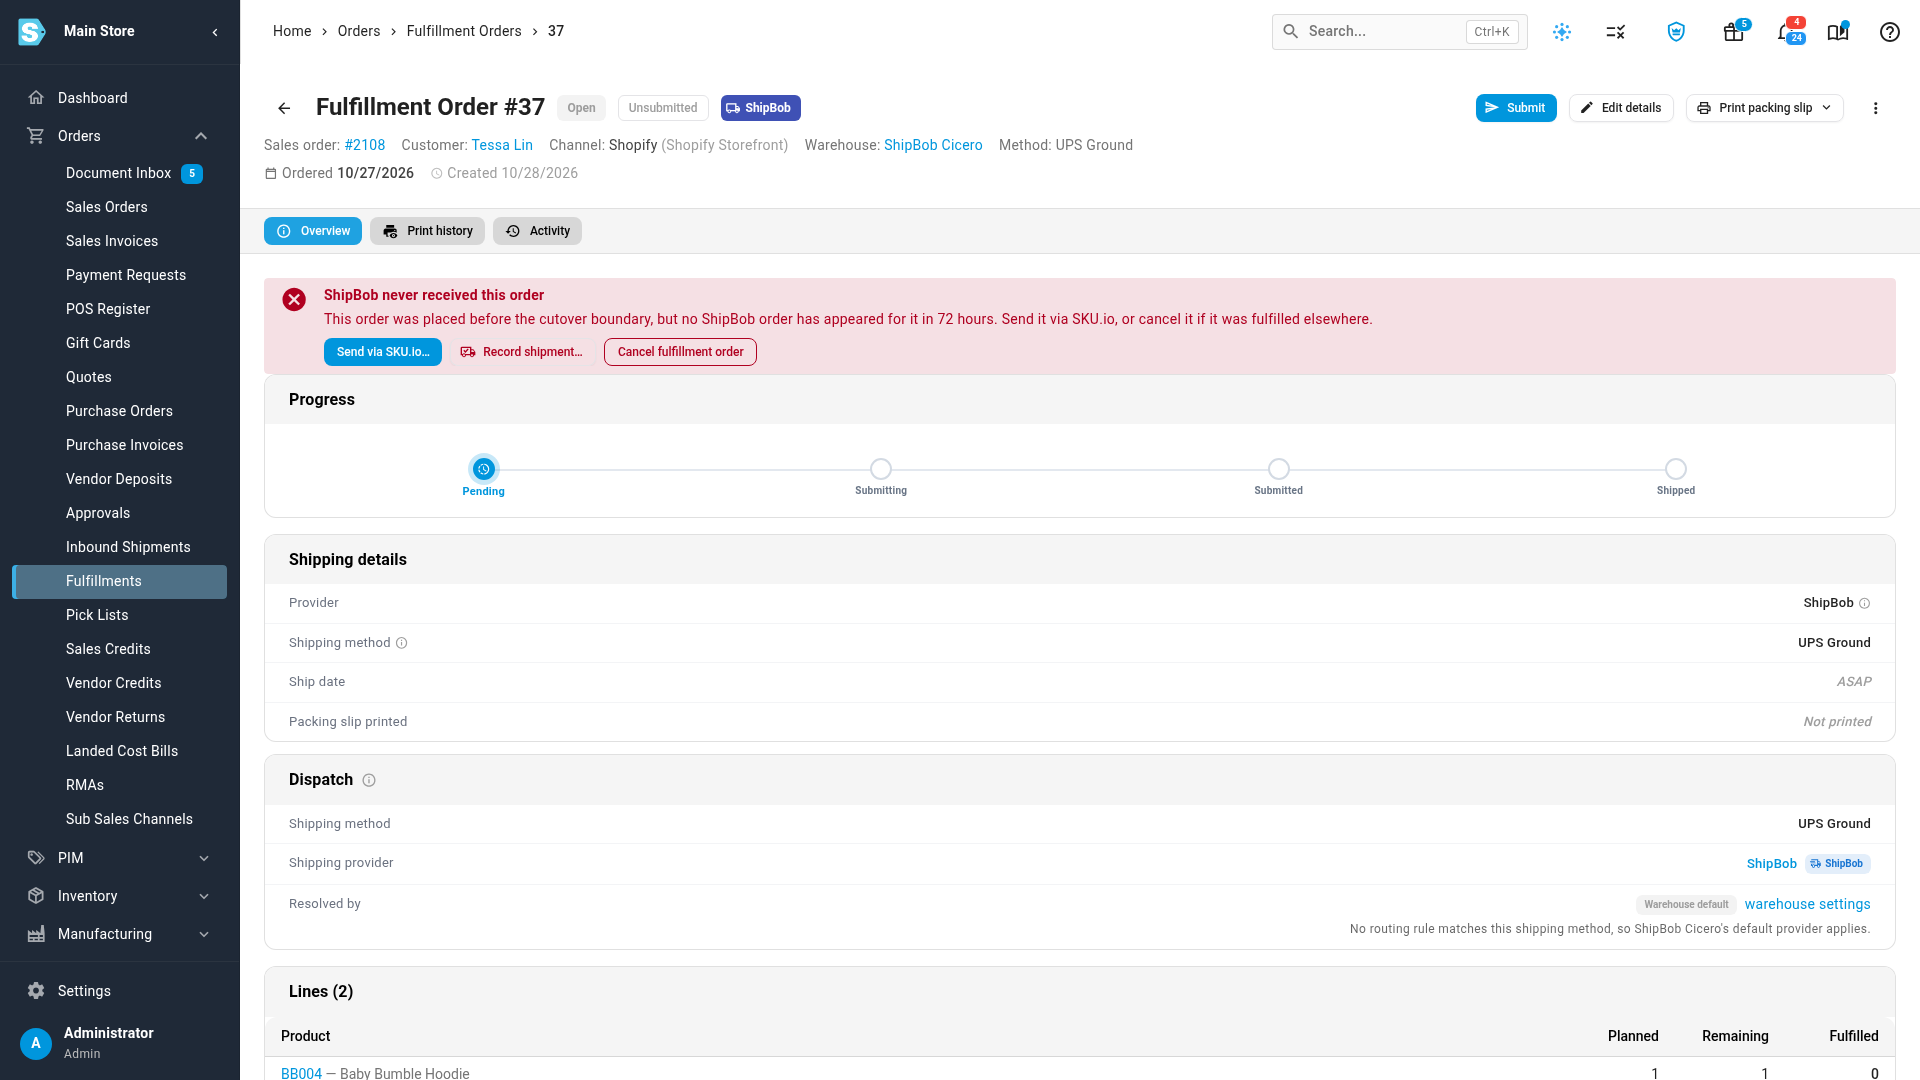
Task: Click the Pending progress step marker
Action: coord(484,469)
